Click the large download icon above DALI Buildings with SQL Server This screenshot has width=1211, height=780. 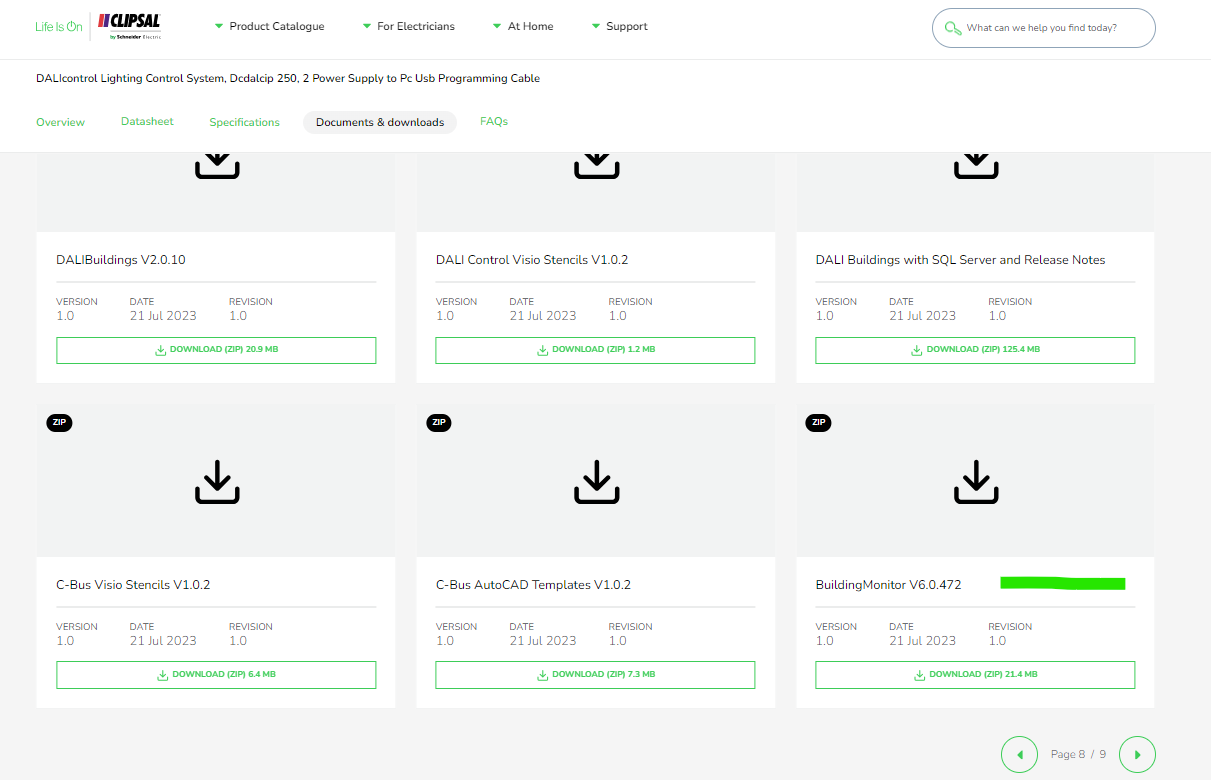pyautogui.click(x=976, y=165)
